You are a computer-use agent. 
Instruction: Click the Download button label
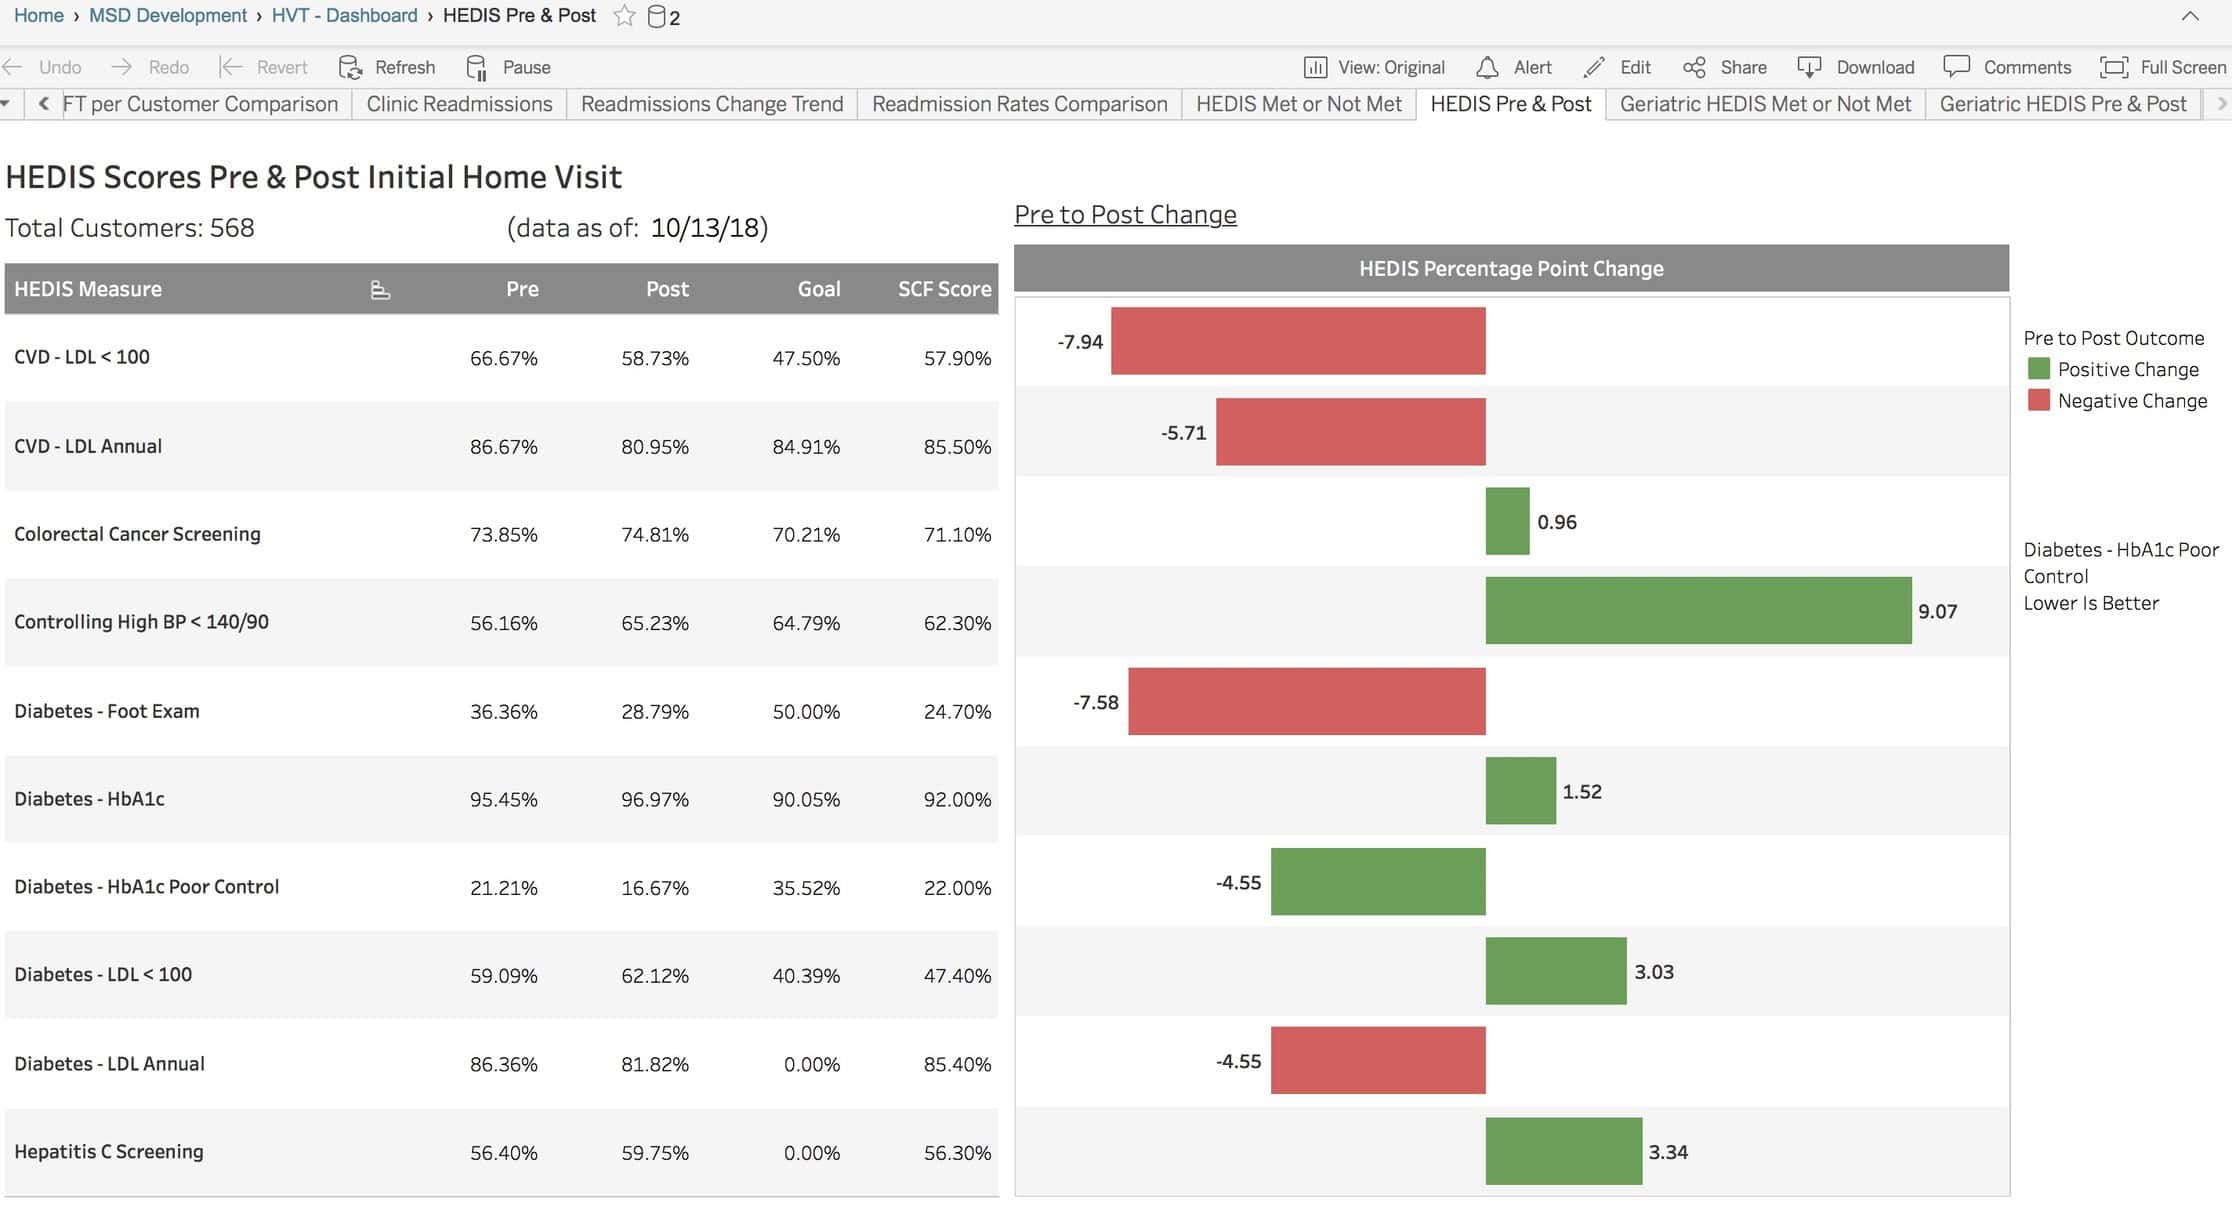pos(1875,67)
